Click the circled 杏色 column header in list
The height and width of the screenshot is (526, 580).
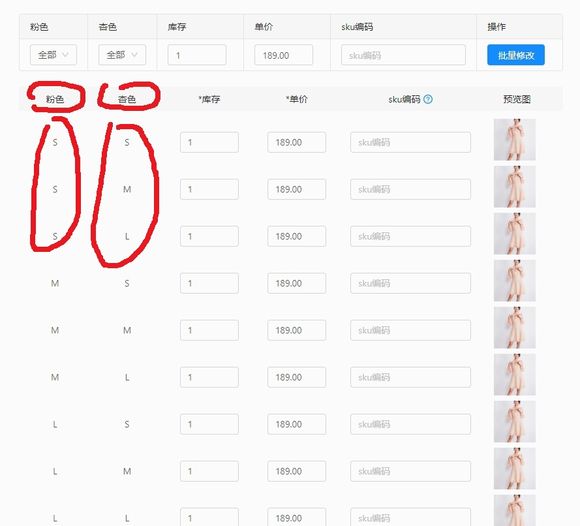[x=127, y=99]
